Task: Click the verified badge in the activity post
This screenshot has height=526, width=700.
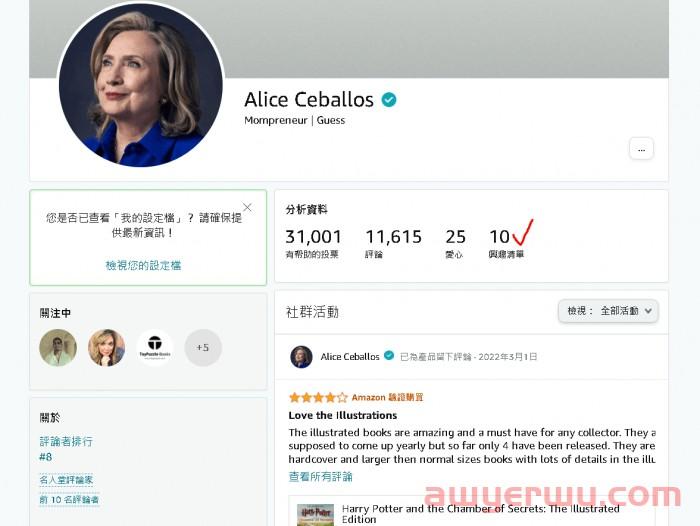Action: (x=389, y=355)
